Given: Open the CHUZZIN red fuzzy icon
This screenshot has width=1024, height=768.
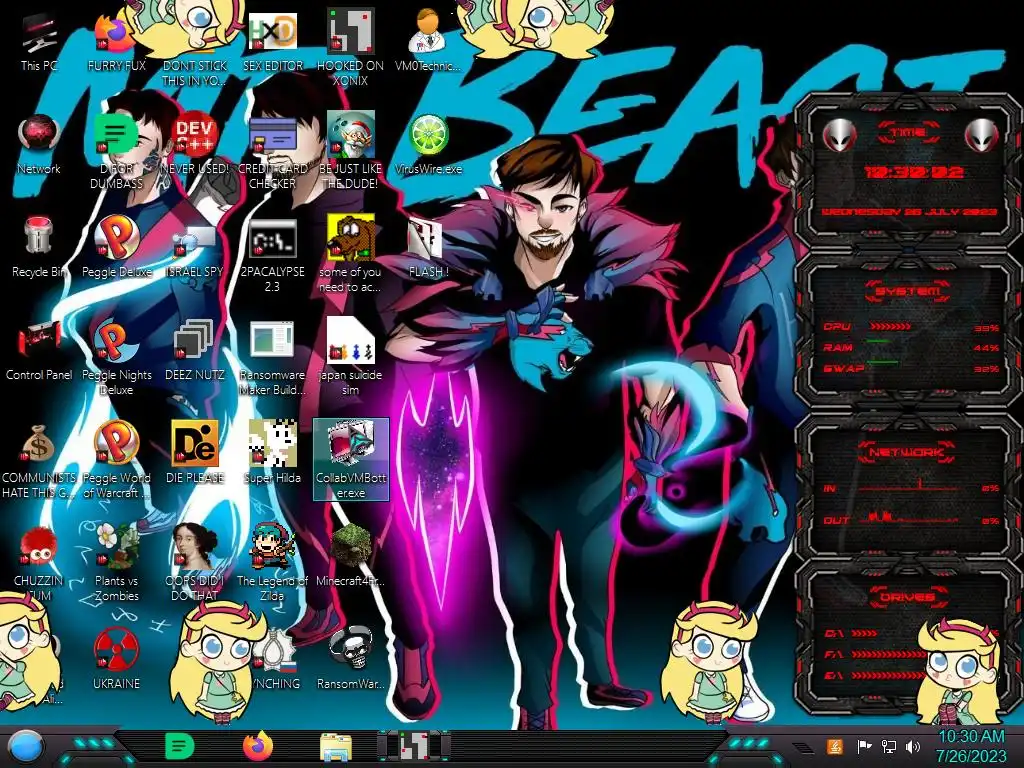Looking at the screenshot, I should 39,563.
